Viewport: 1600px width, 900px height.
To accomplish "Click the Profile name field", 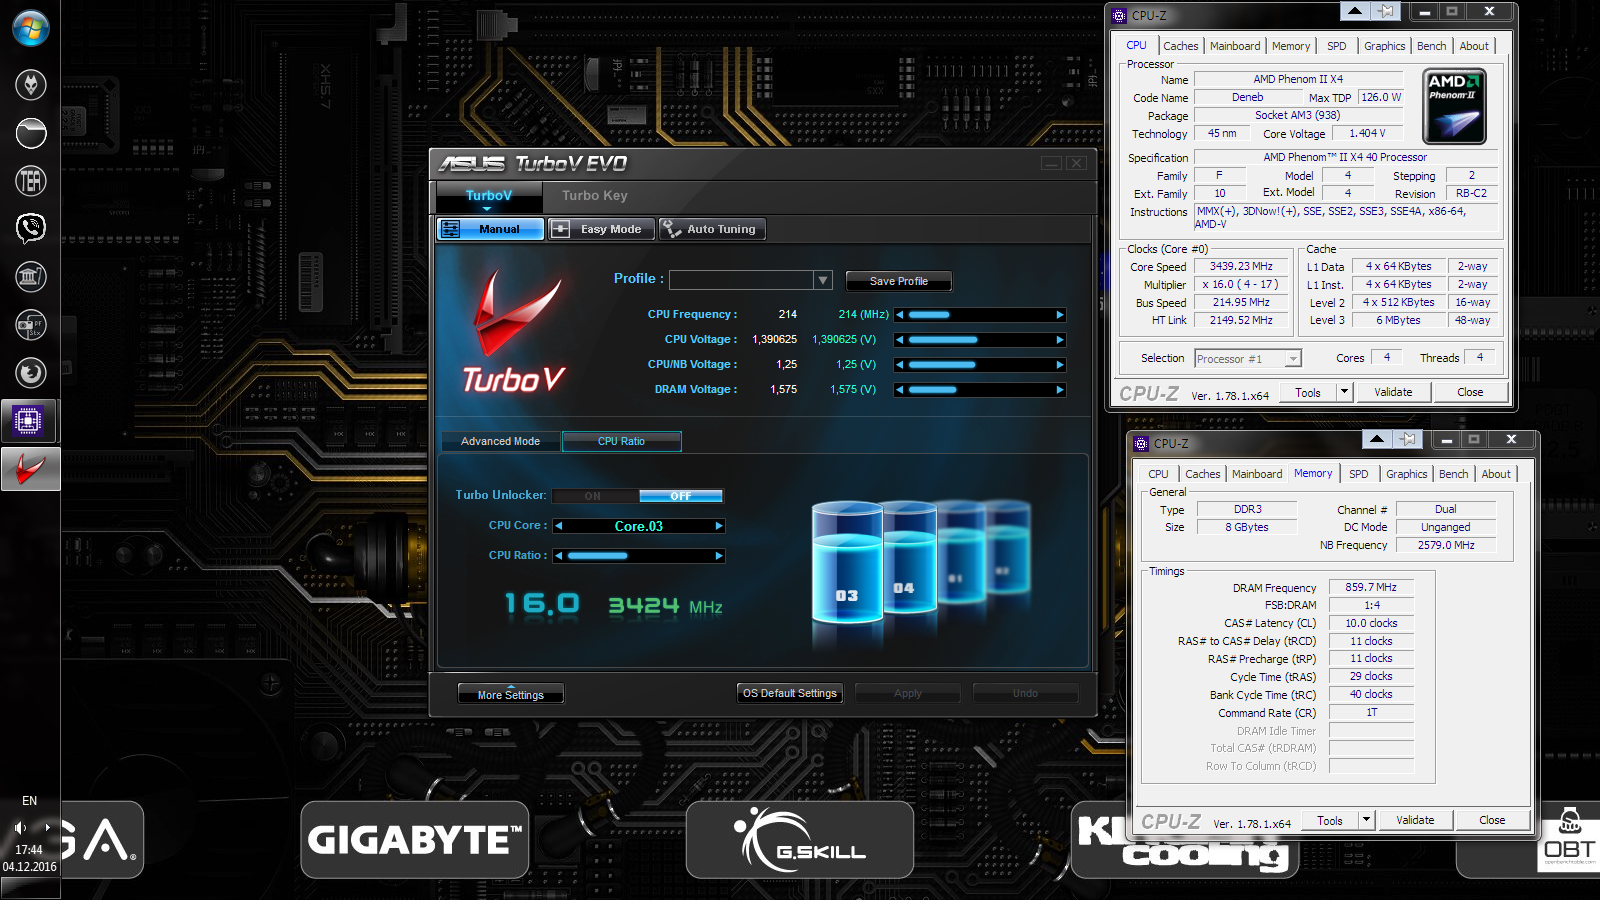I will 741,280.
